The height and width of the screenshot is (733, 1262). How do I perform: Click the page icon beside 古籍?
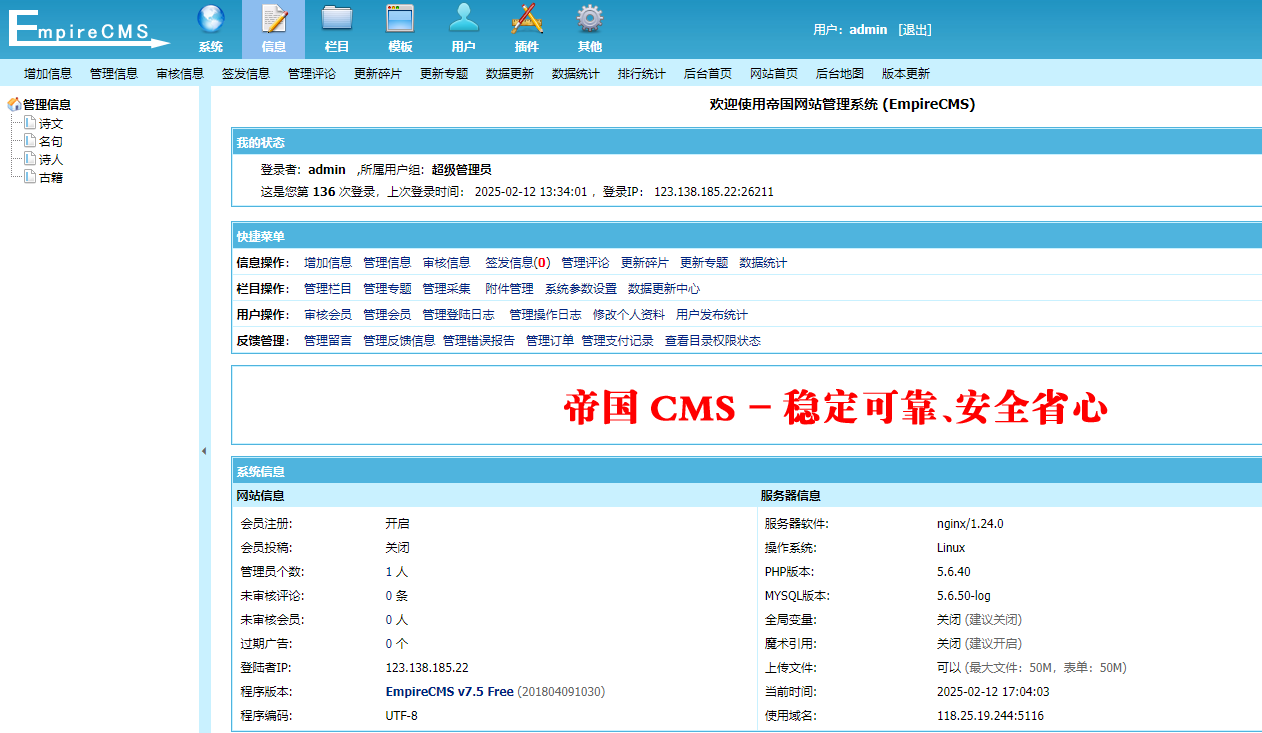point(30,177)
